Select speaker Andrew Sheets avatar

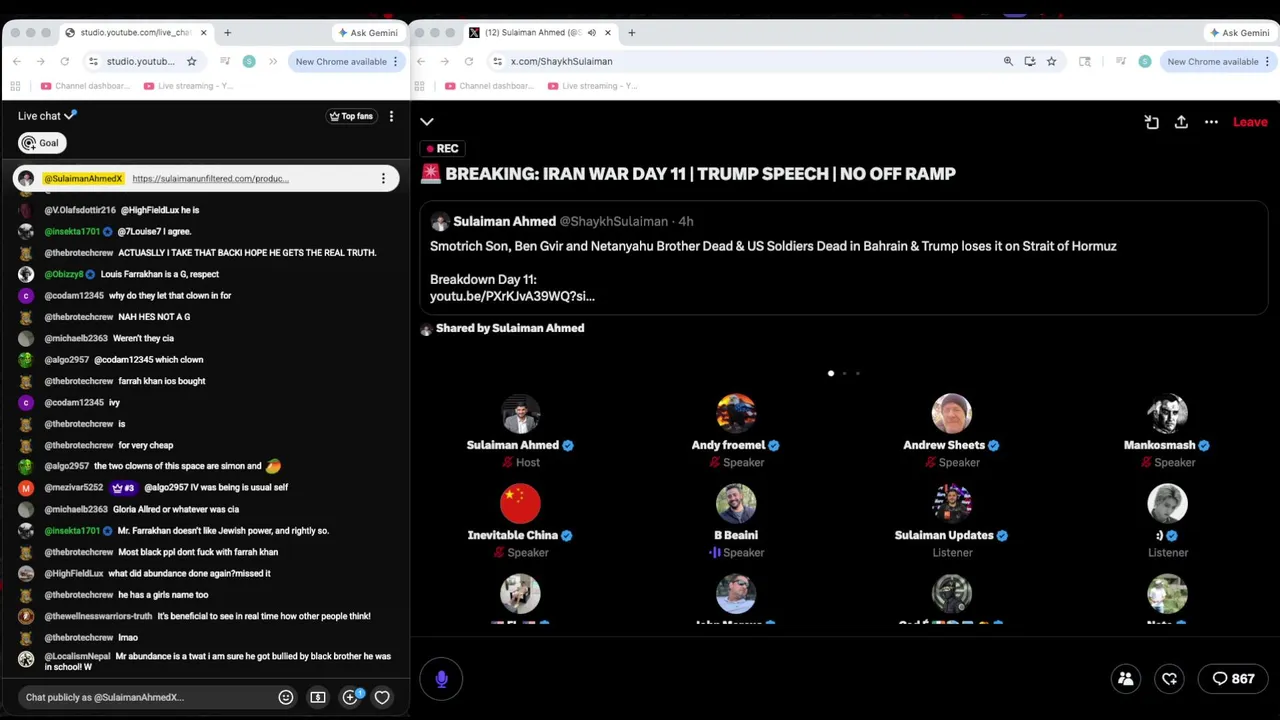[x=952, y=414]
